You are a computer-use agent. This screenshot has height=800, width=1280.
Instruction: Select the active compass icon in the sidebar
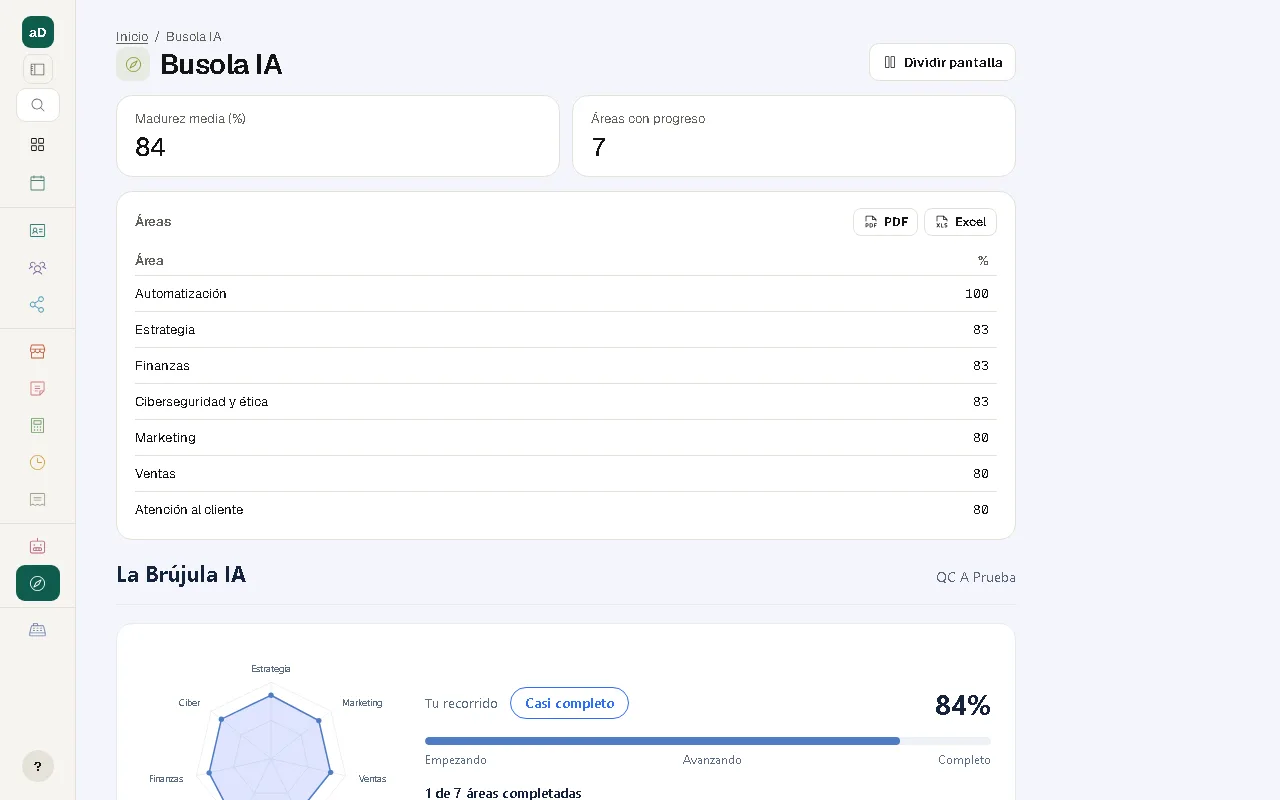coord(38,583)
